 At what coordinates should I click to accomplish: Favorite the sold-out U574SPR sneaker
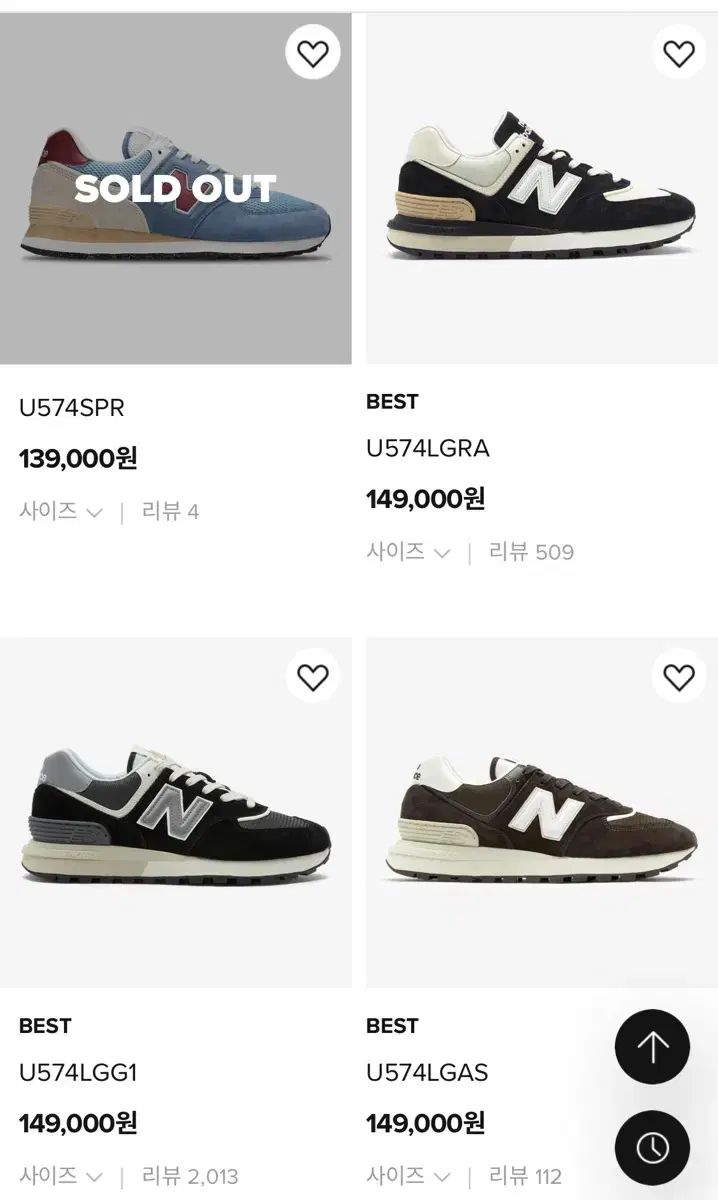pos(313,53)
